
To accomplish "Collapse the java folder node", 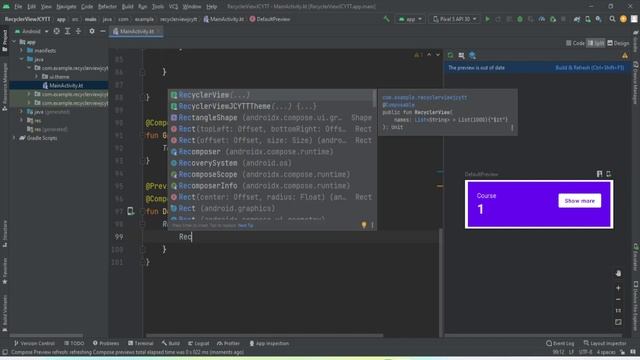I will 22,59.
